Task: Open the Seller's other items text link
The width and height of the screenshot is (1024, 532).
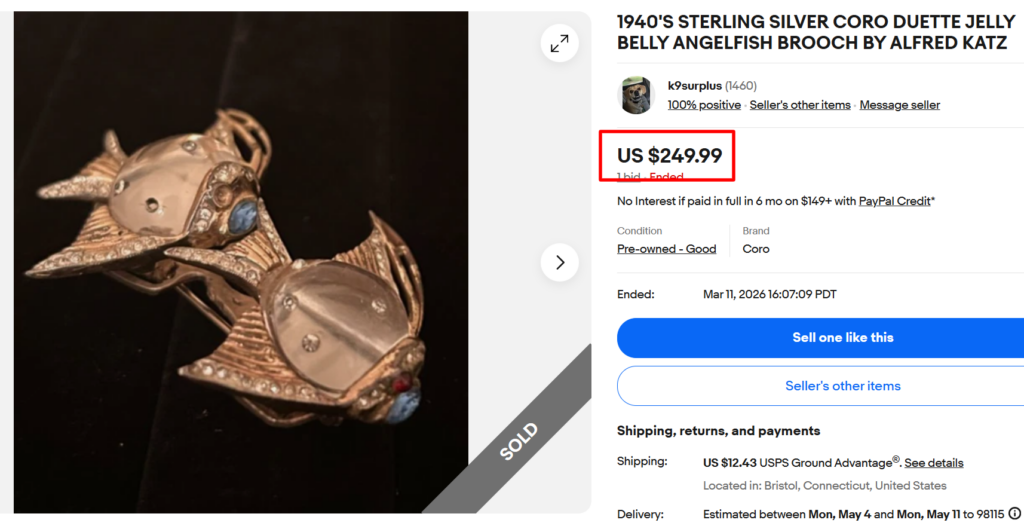Action: point(800,105)
